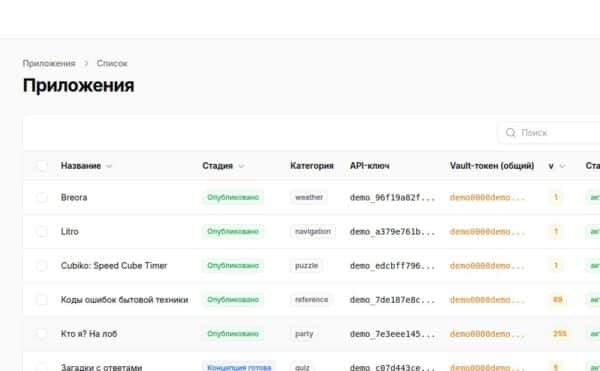Screen dimensions: 600x371
Task: Click Опубликовано badge in Cubiko row
Action: click(233, 265)
